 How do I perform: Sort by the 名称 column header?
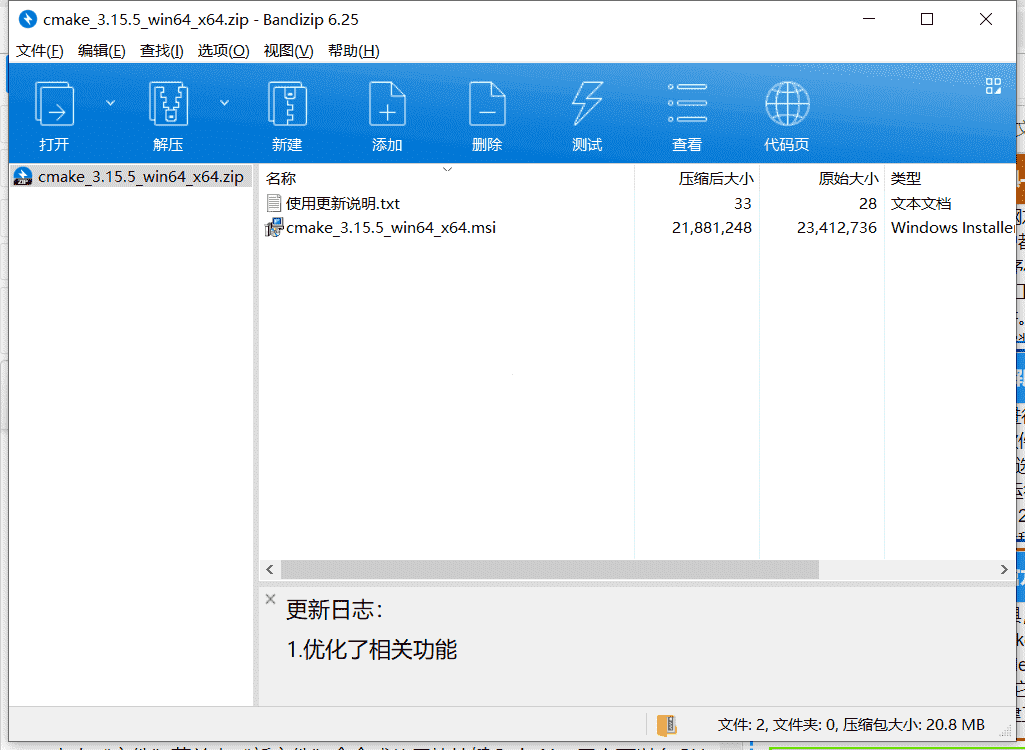pyautogui.click(x=281, y=179)
